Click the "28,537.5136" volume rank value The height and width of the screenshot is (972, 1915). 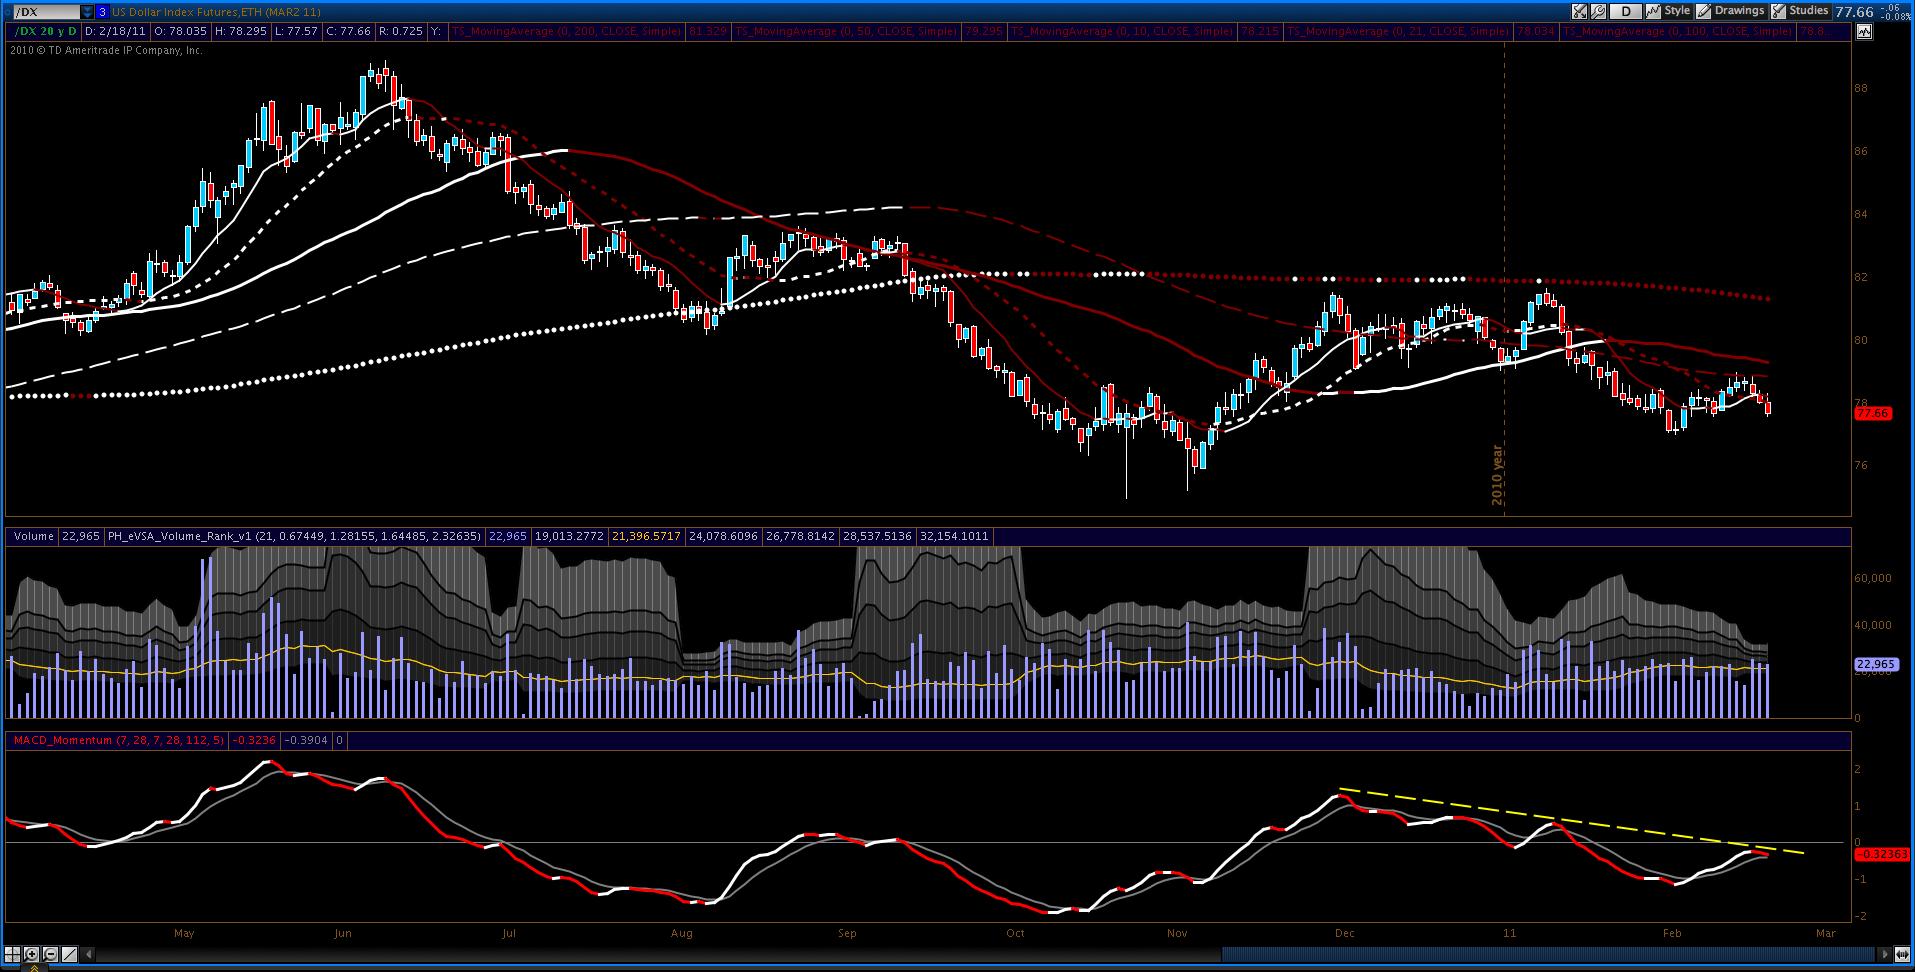tap(876, 536)
